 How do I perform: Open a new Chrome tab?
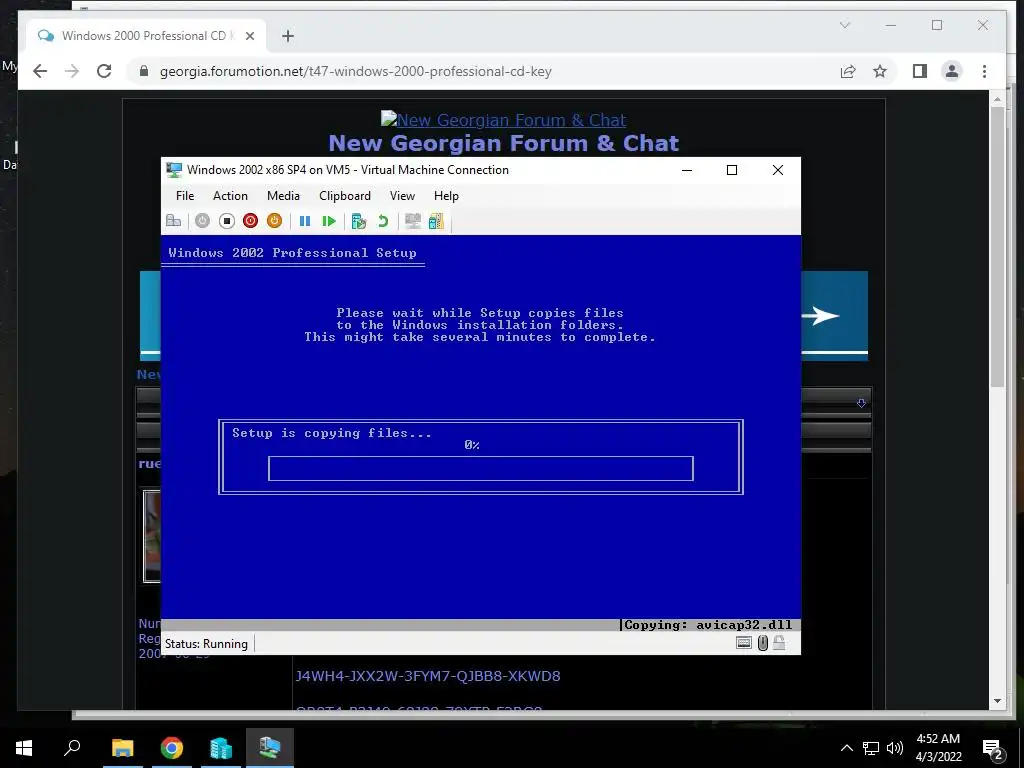288,36
